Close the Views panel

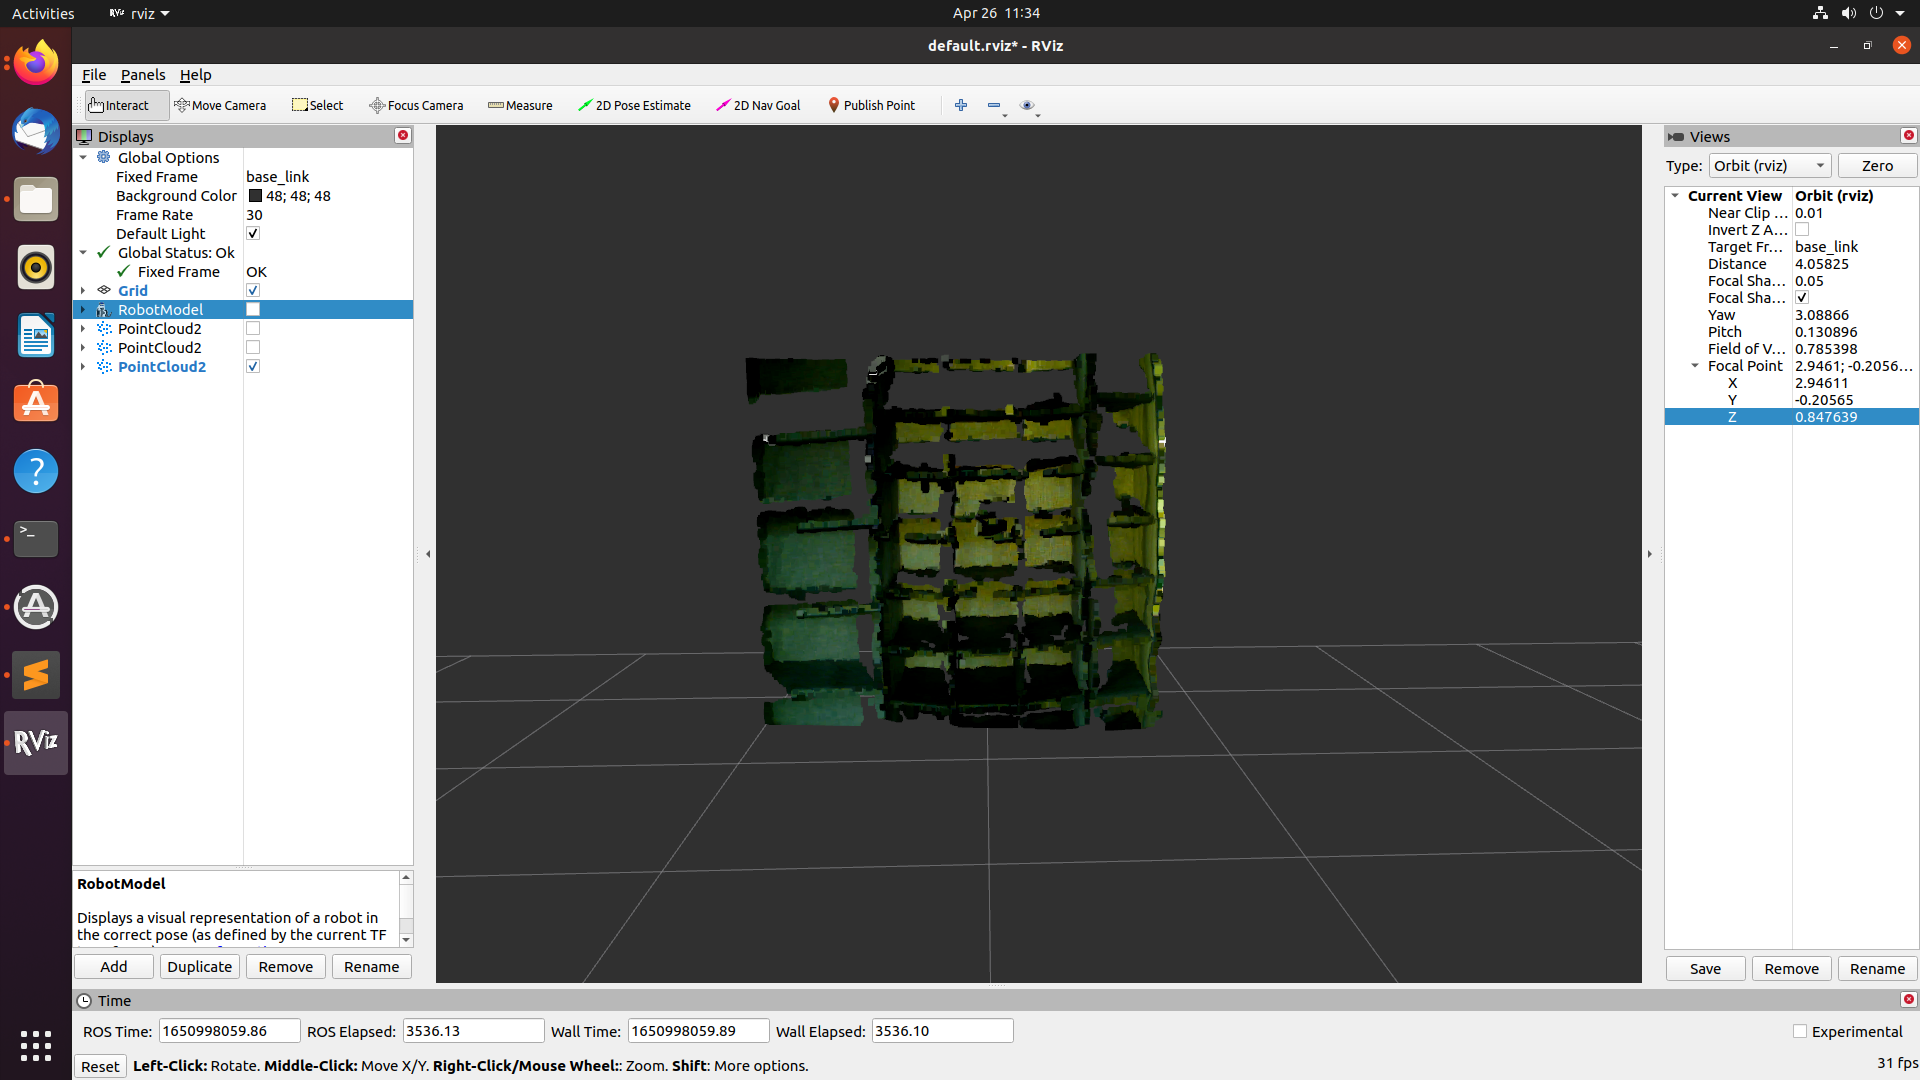click(1909, 135)
